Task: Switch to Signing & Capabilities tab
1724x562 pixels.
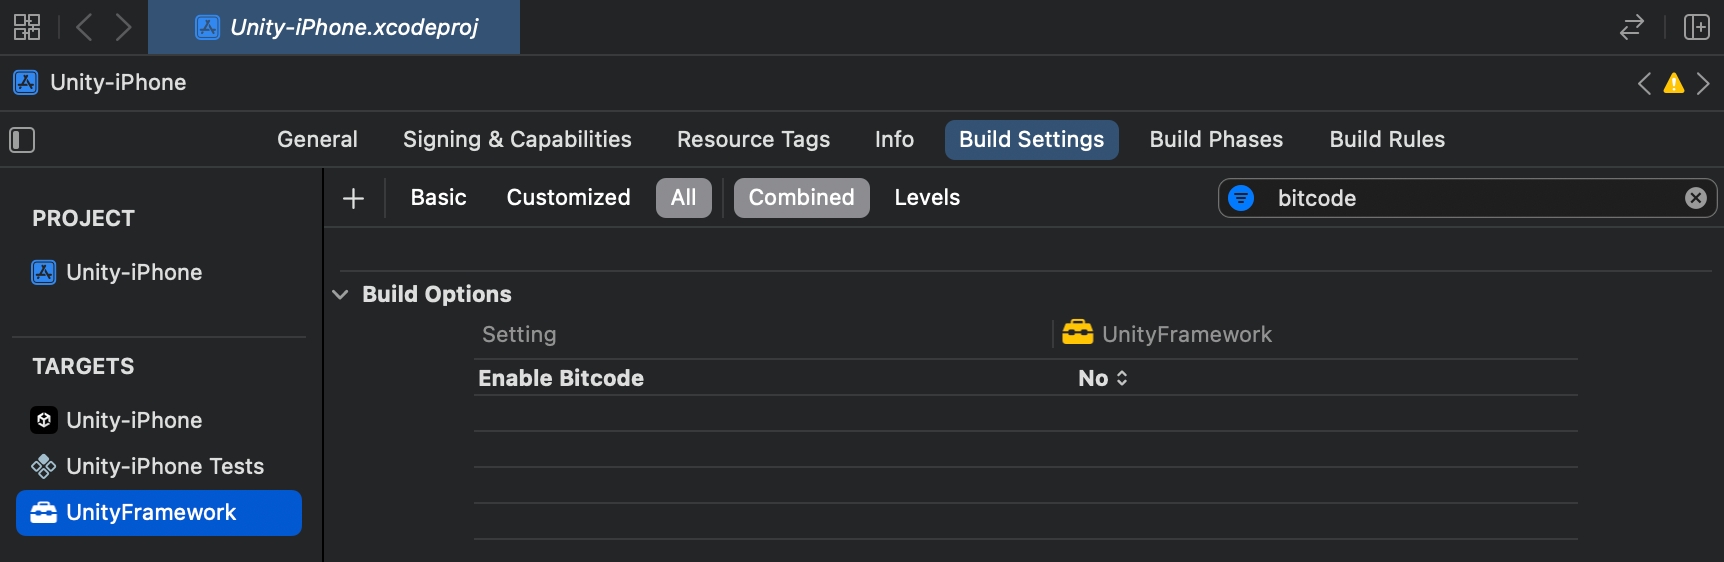Action: (x=517, y=140)
